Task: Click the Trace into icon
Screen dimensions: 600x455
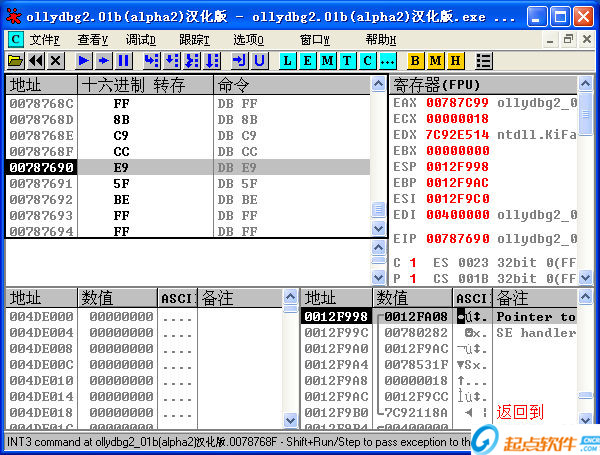Action: pyautogui.click(x=192, y=60)
